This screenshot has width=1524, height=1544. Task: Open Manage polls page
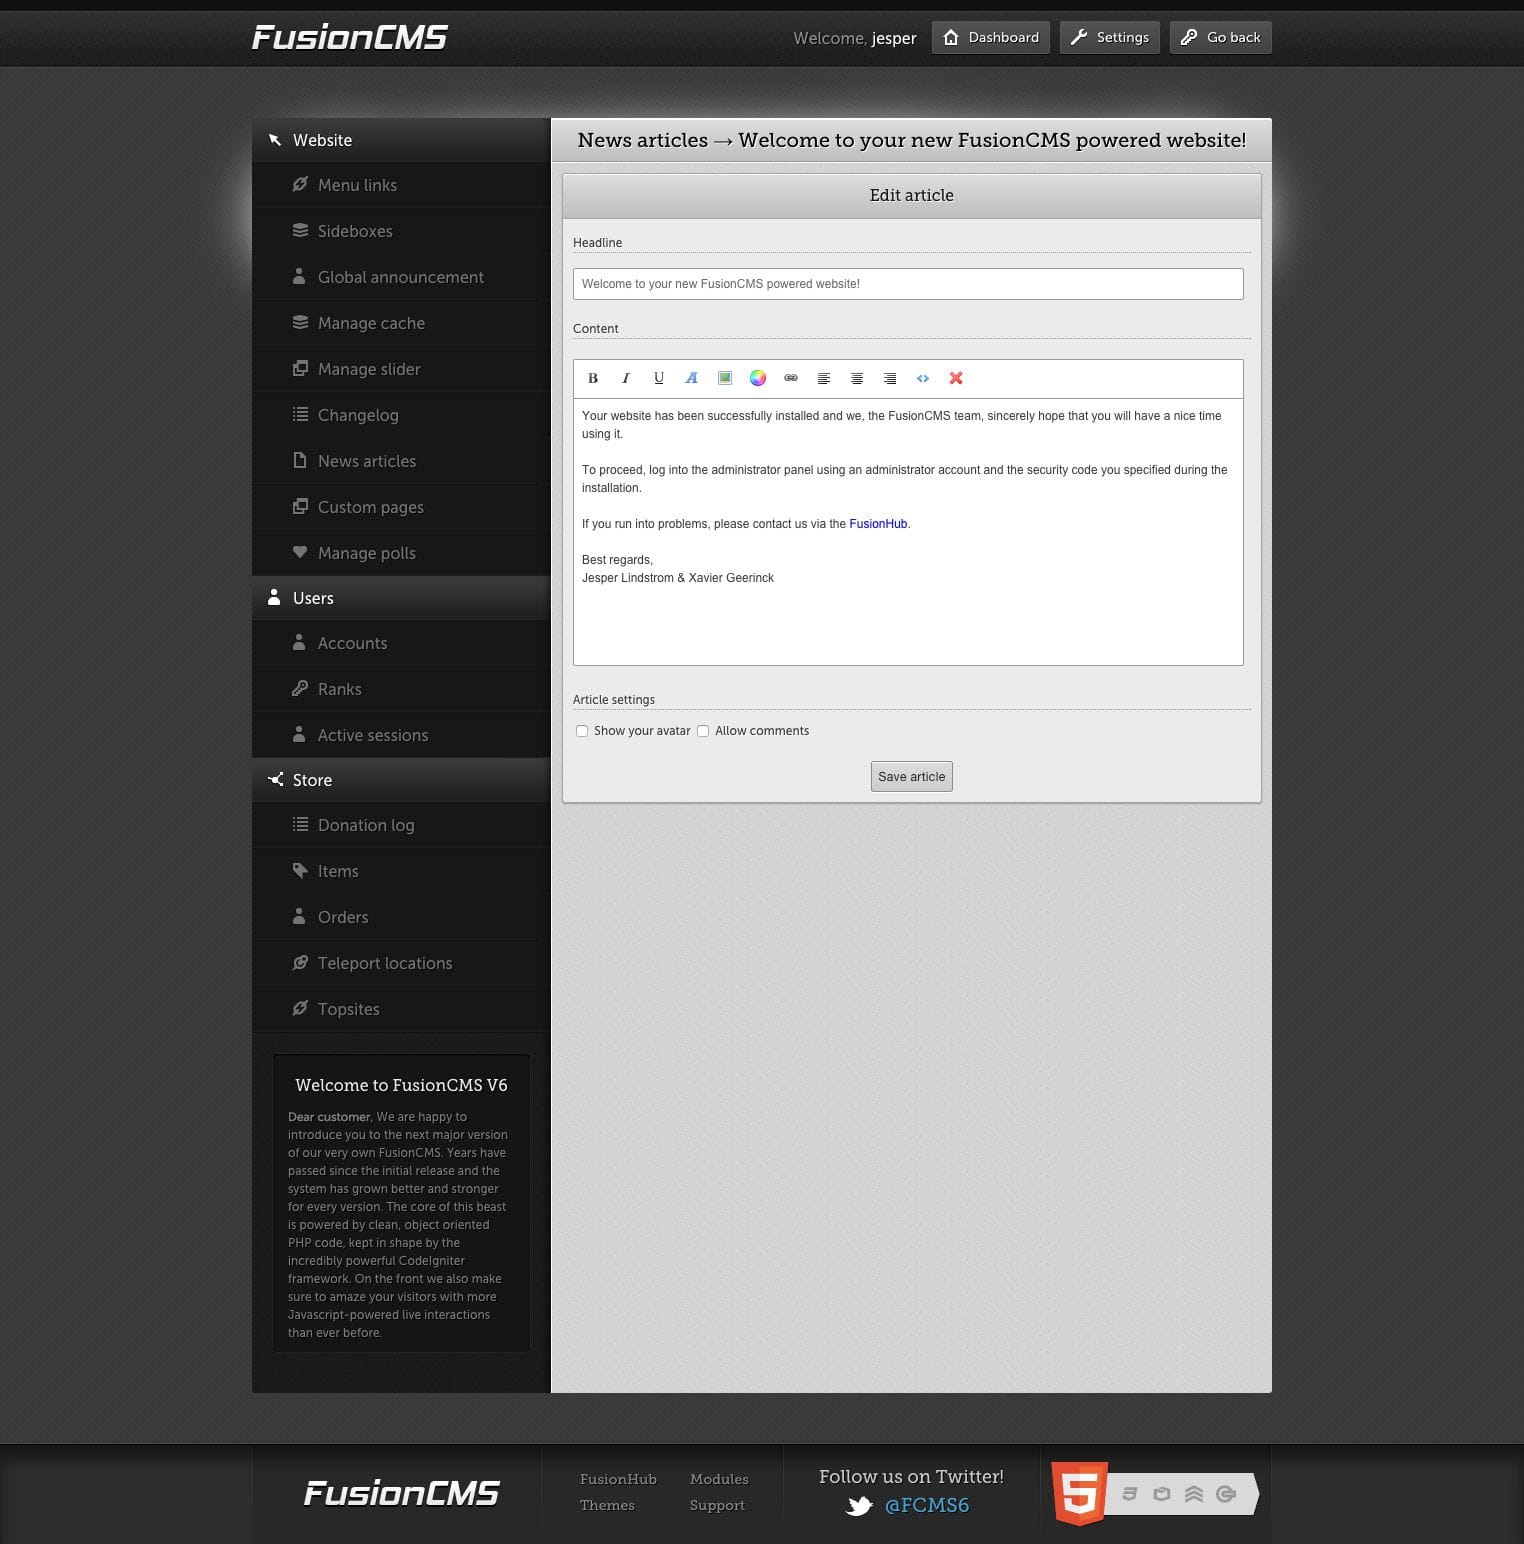[401, 553]
